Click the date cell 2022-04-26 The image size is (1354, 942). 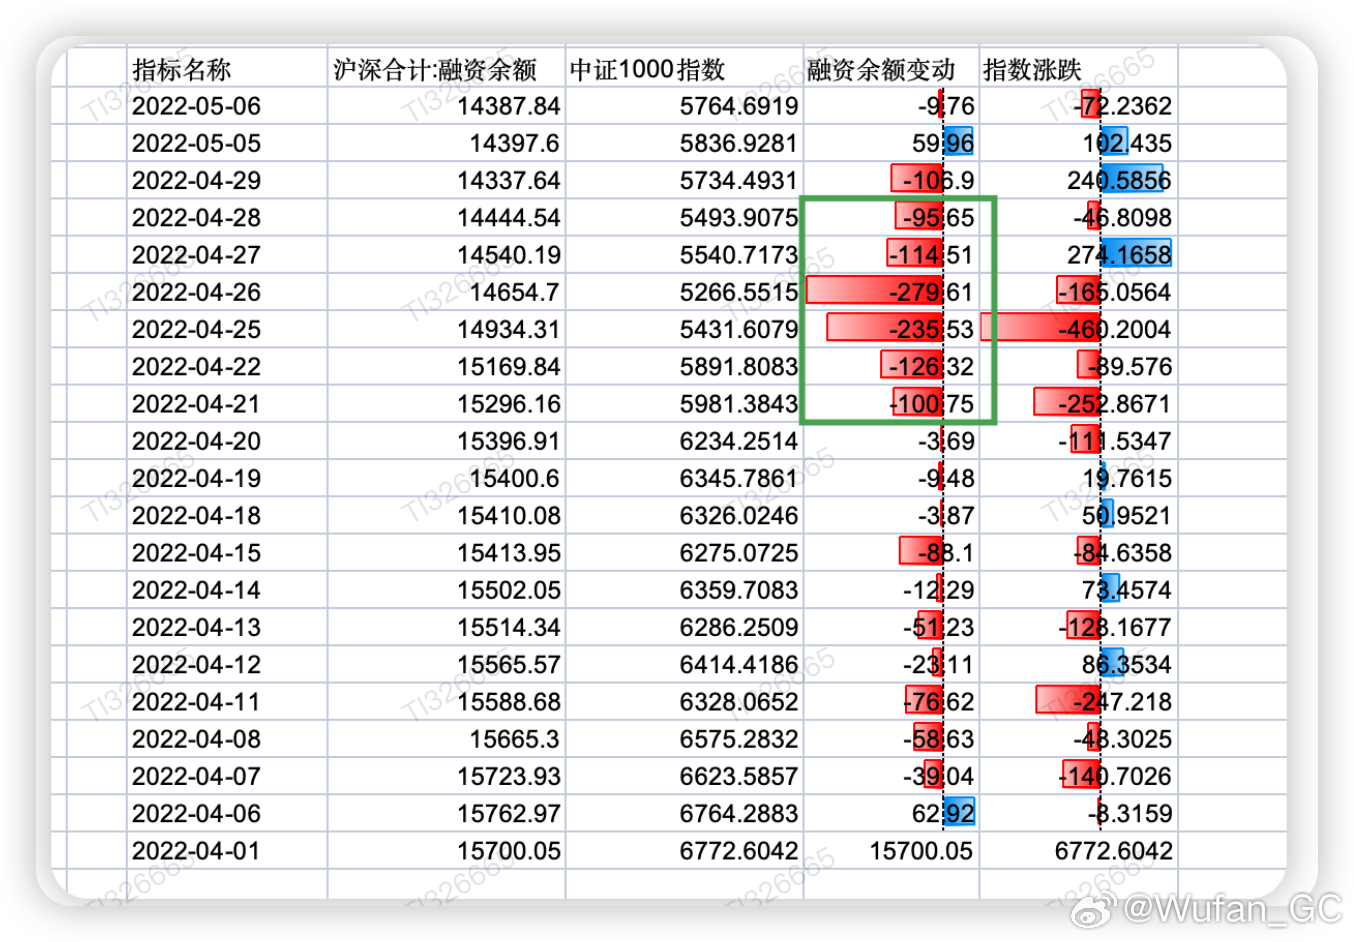(227, 292)
